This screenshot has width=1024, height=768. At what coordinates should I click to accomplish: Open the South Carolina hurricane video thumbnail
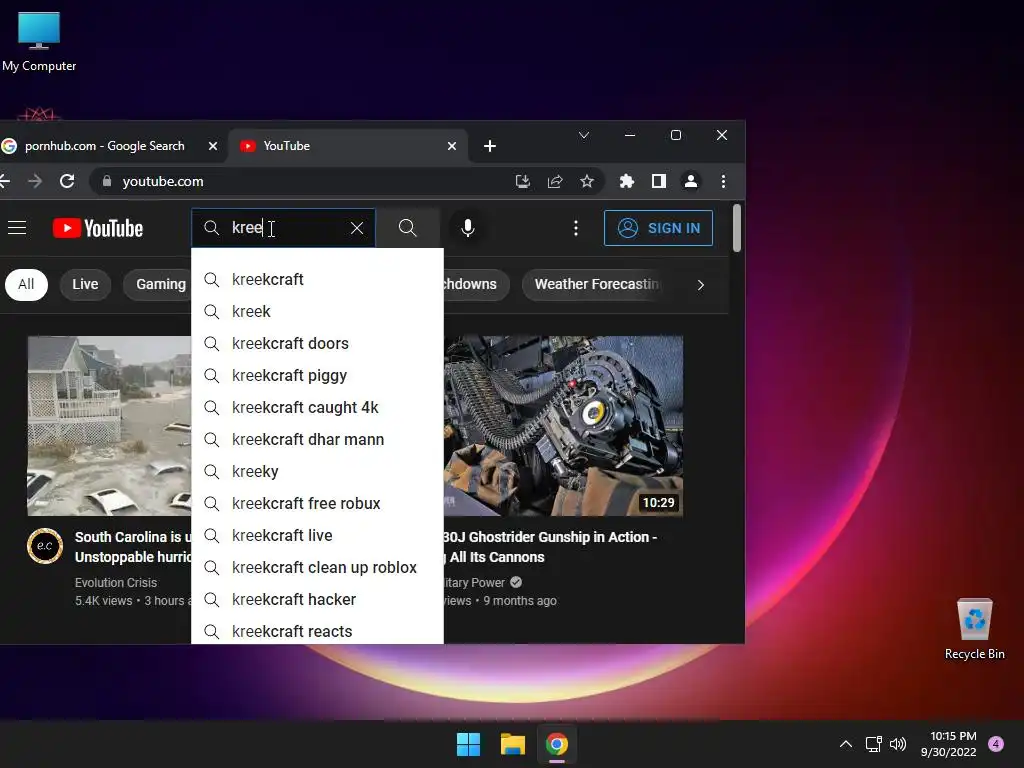(x=109, y=426)
